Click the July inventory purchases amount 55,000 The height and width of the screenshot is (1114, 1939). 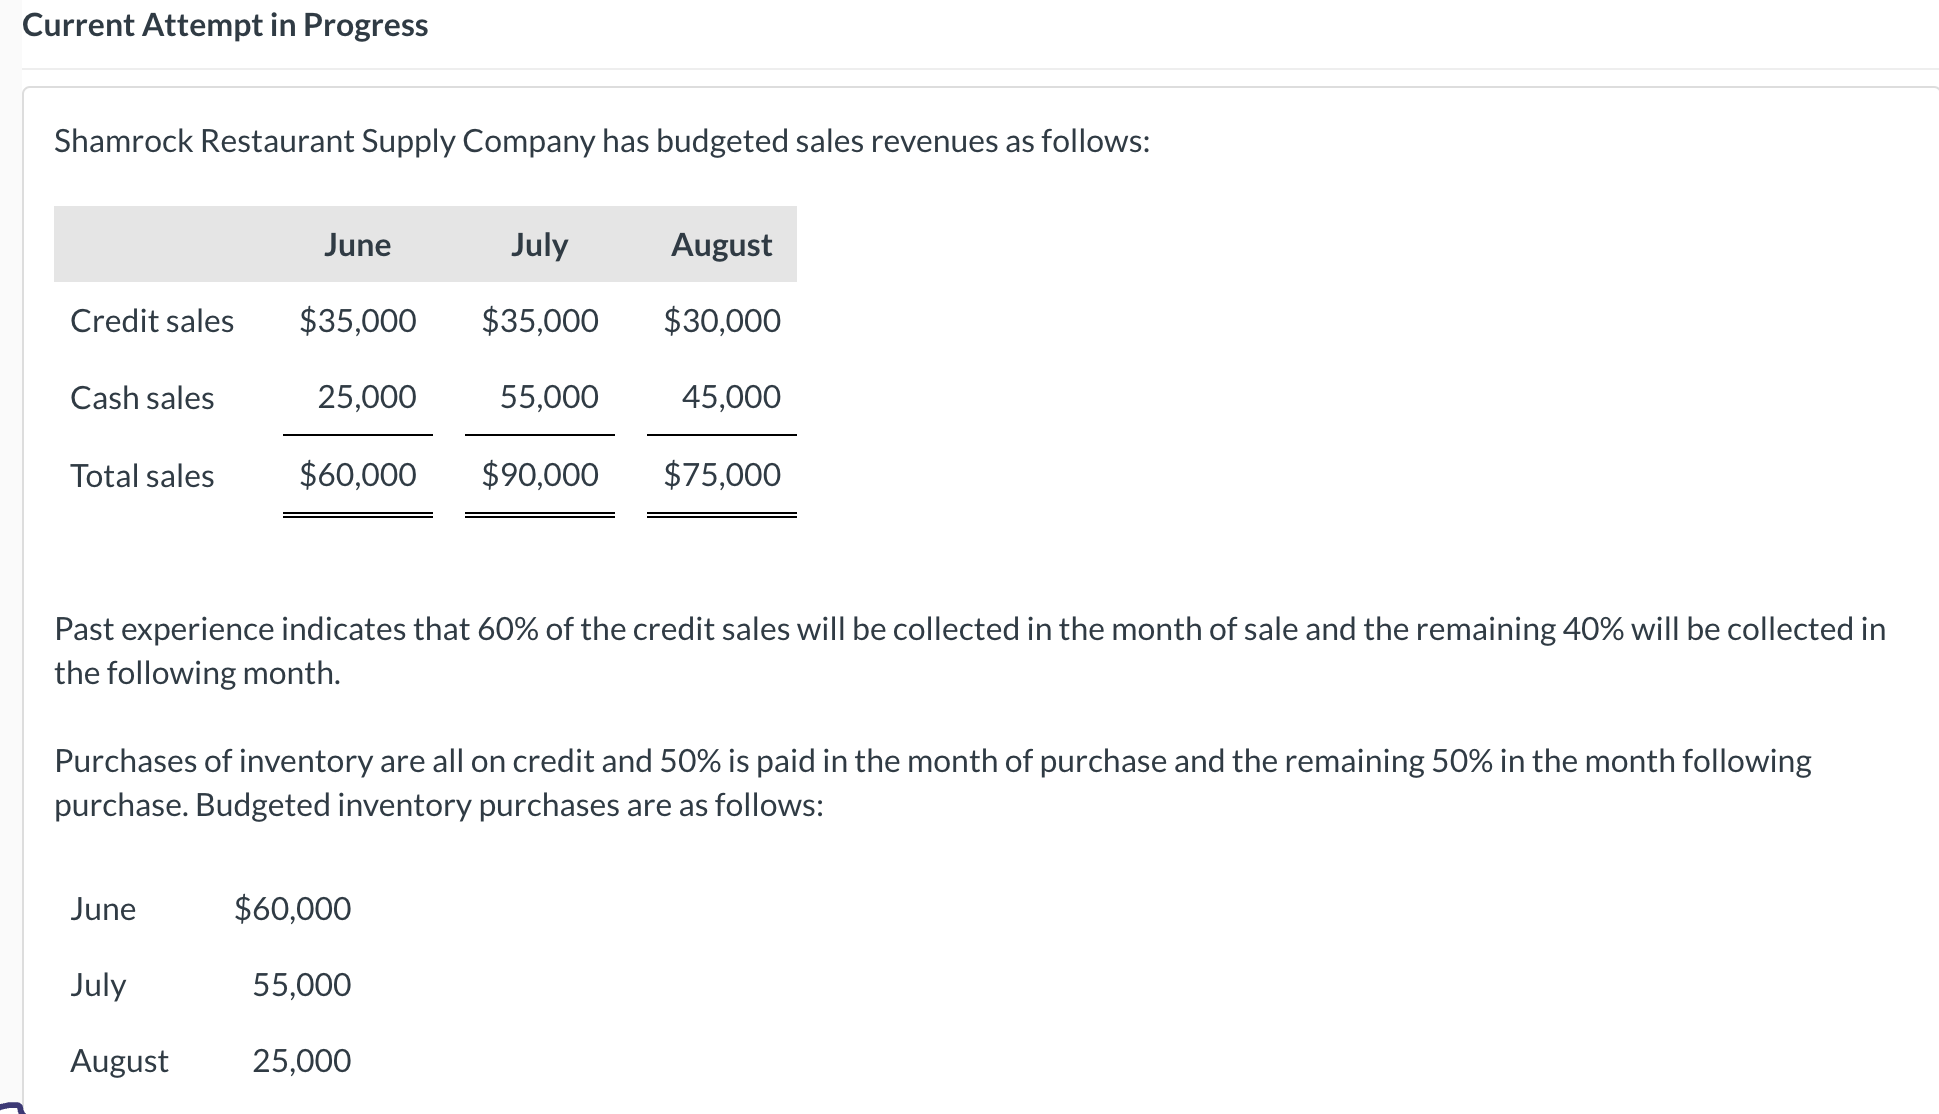[301, 985]
